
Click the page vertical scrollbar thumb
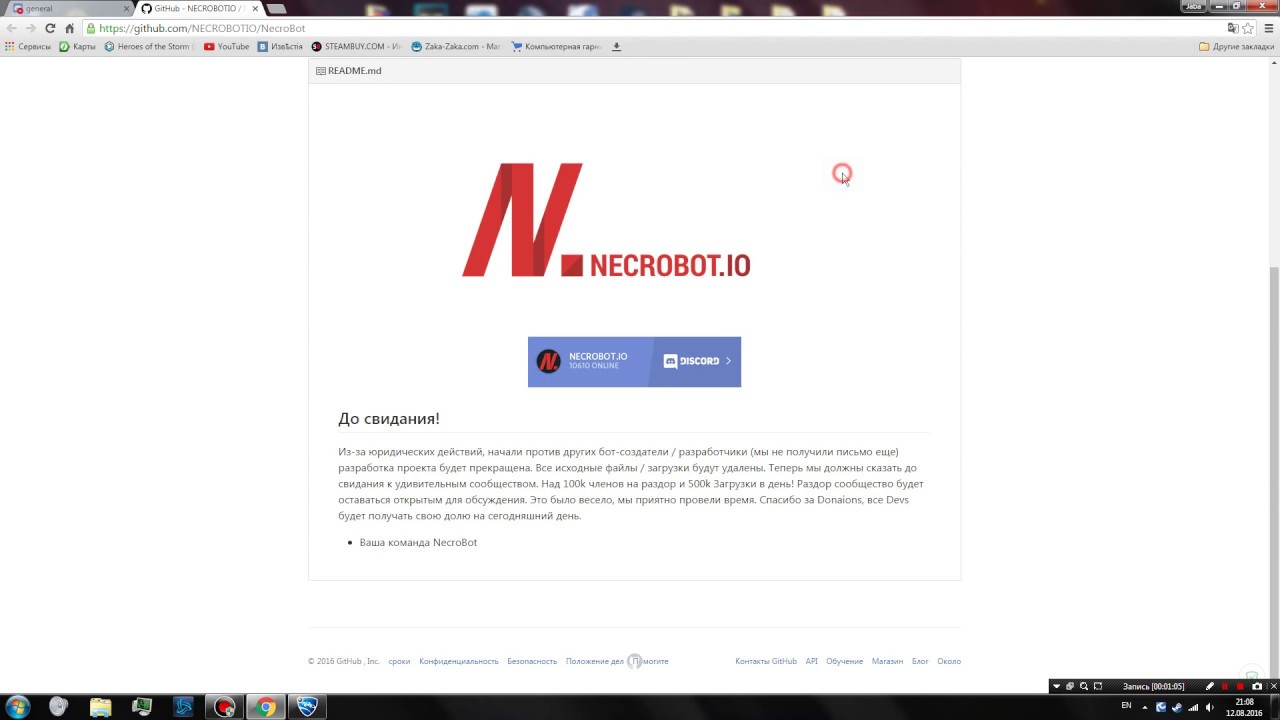point(1274,470)
